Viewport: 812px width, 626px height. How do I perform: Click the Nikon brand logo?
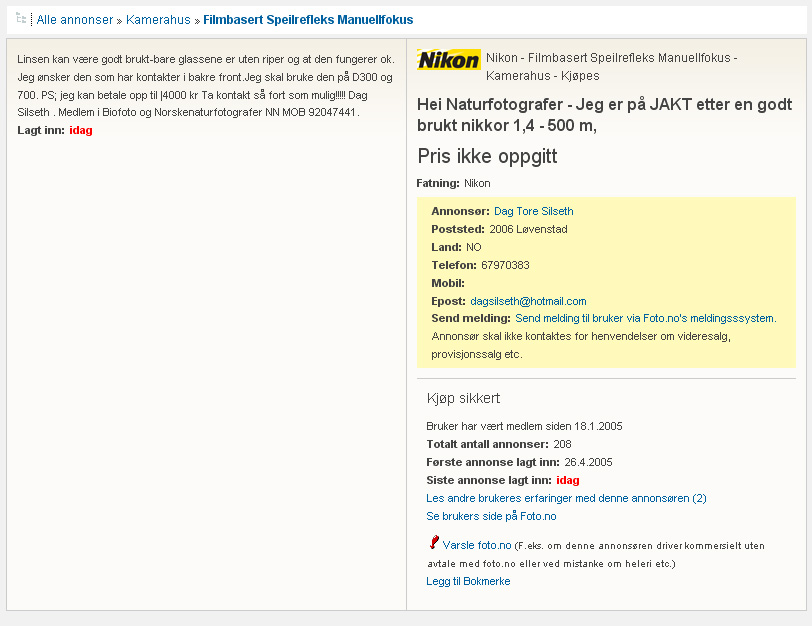click(448, 60)
